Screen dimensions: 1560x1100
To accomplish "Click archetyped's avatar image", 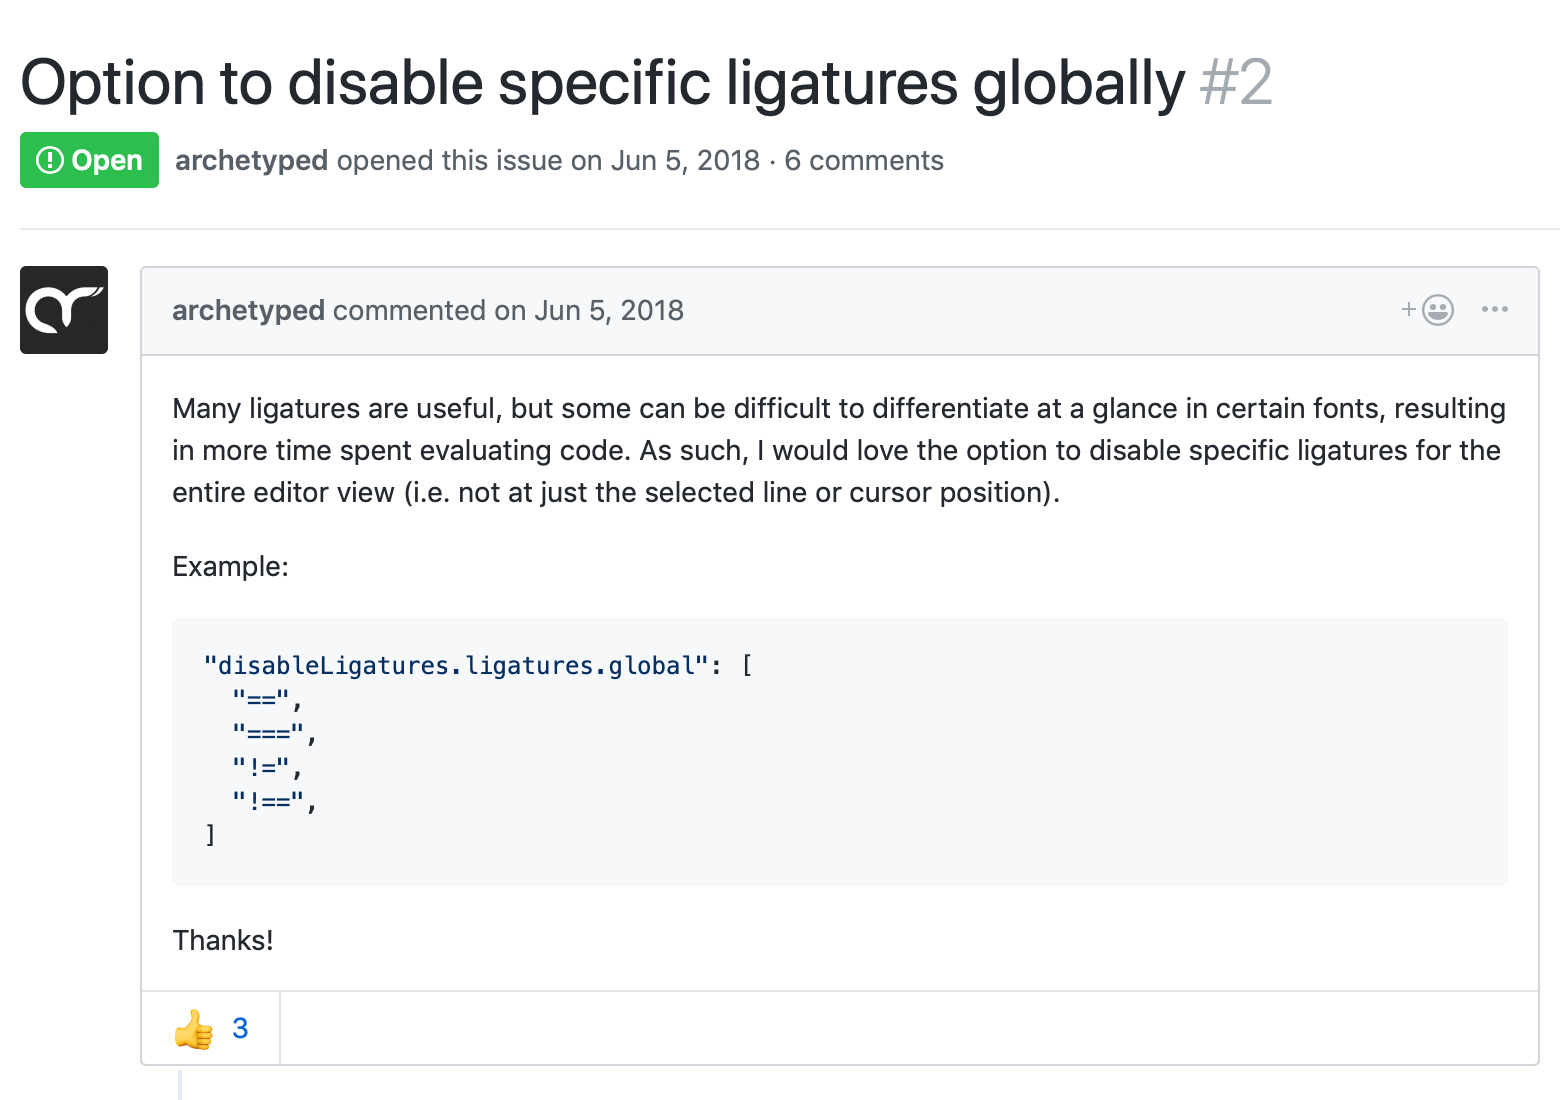I will tap(63, 310).
